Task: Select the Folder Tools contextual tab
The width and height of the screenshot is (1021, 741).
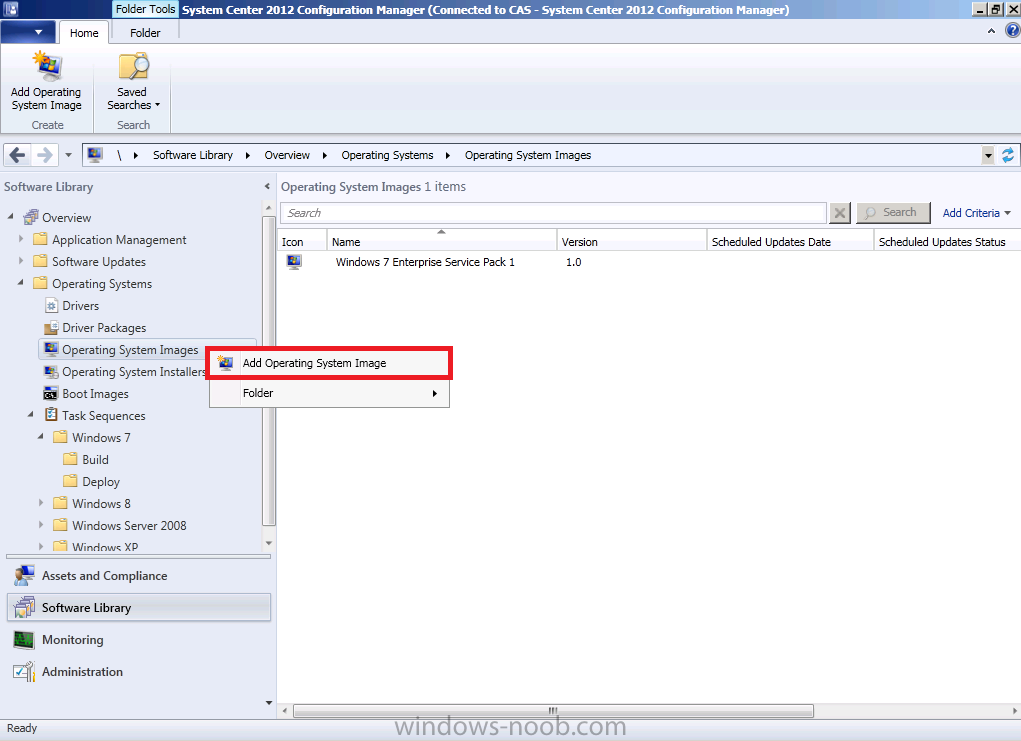Action: point(145,9)
